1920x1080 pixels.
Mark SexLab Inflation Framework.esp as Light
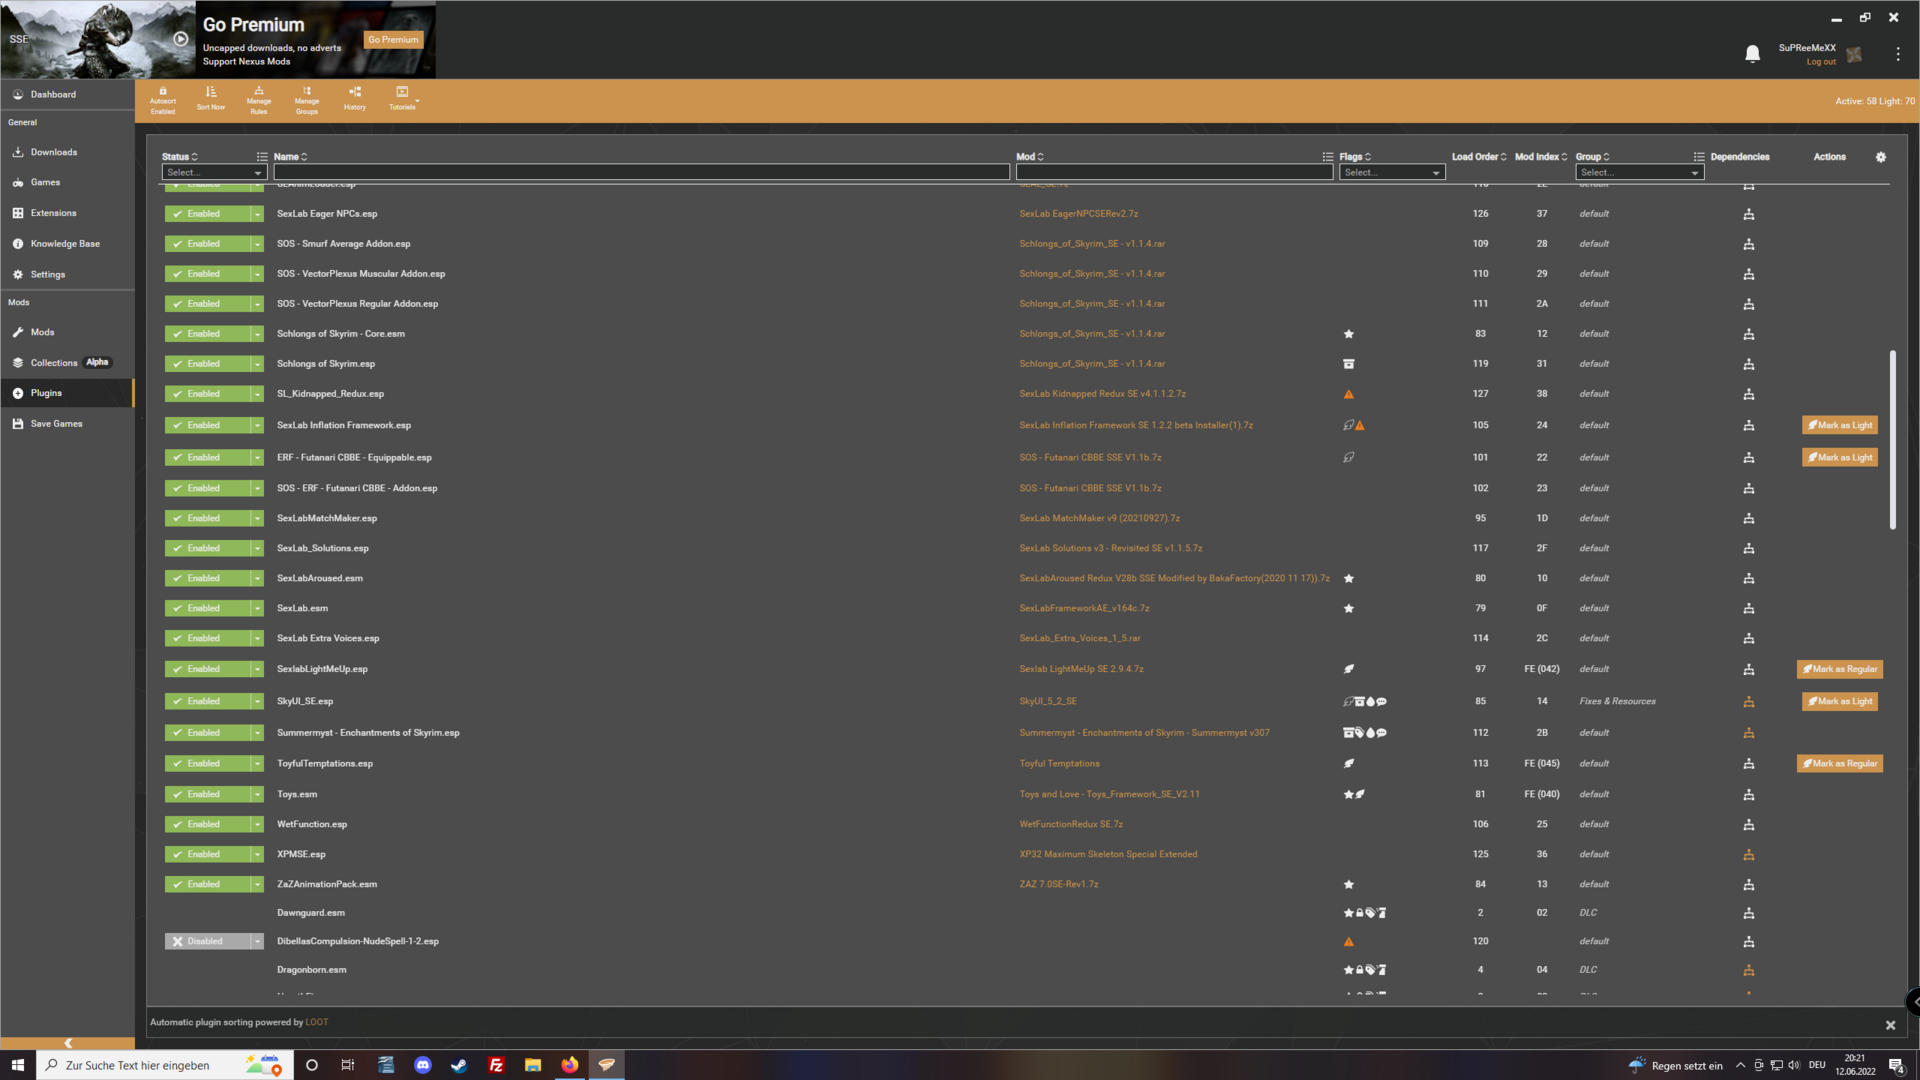coord(1840,426)
